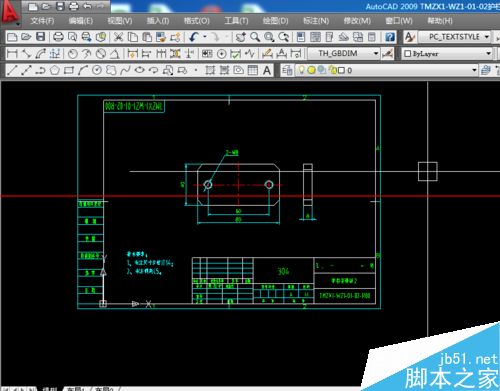Click quick access toolbar Undo arrow

pyautogui.click(x=87, y=6)
